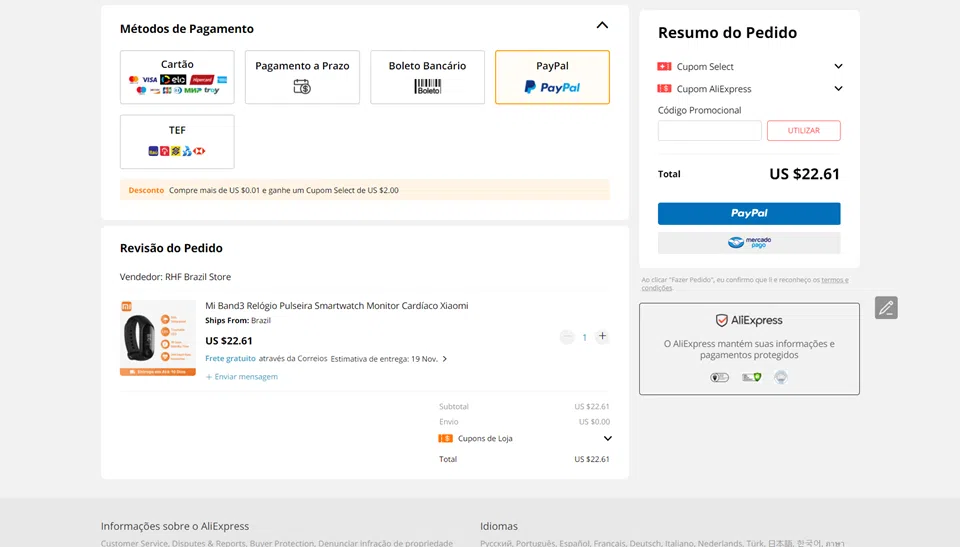Screen dimensions: 960x547
Task: Click the Pagamento a Prazo calendar icon
Action: coord(302,87)
